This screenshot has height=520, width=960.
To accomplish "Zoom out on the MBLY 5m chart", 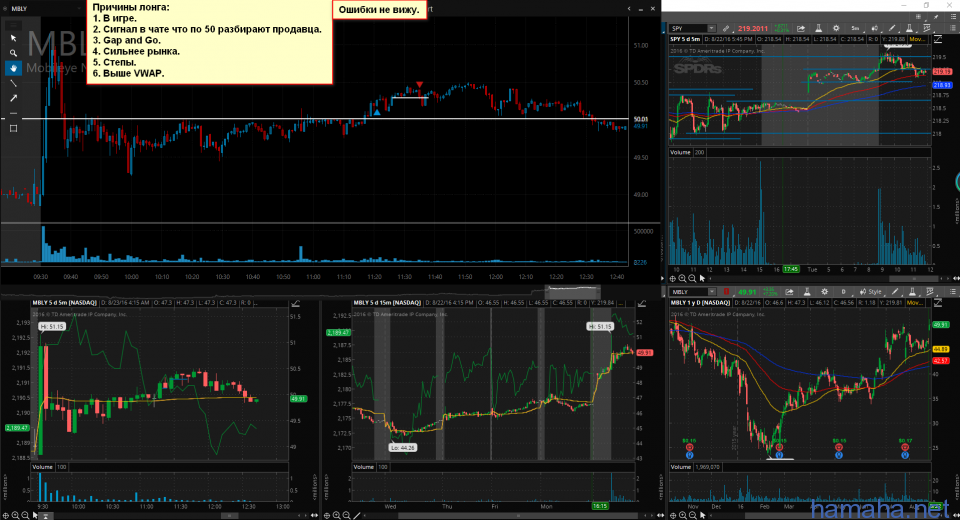I will [x=25, y=515].
